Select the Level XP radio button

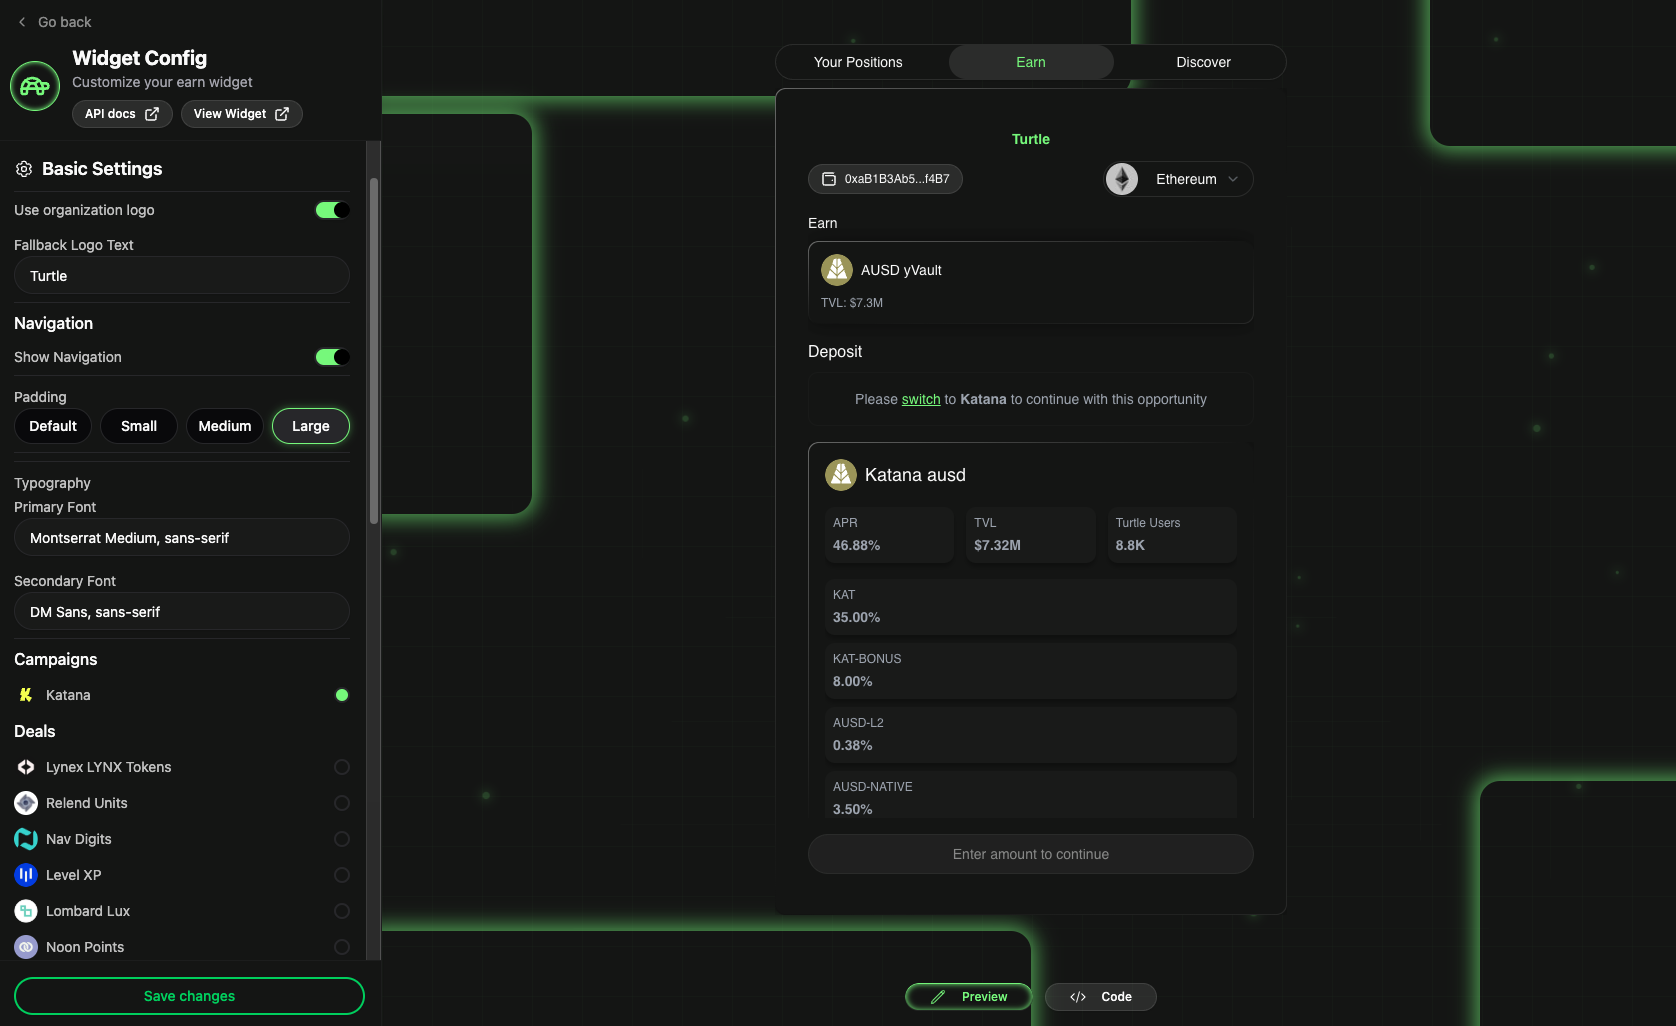click(x=342, y=875)
